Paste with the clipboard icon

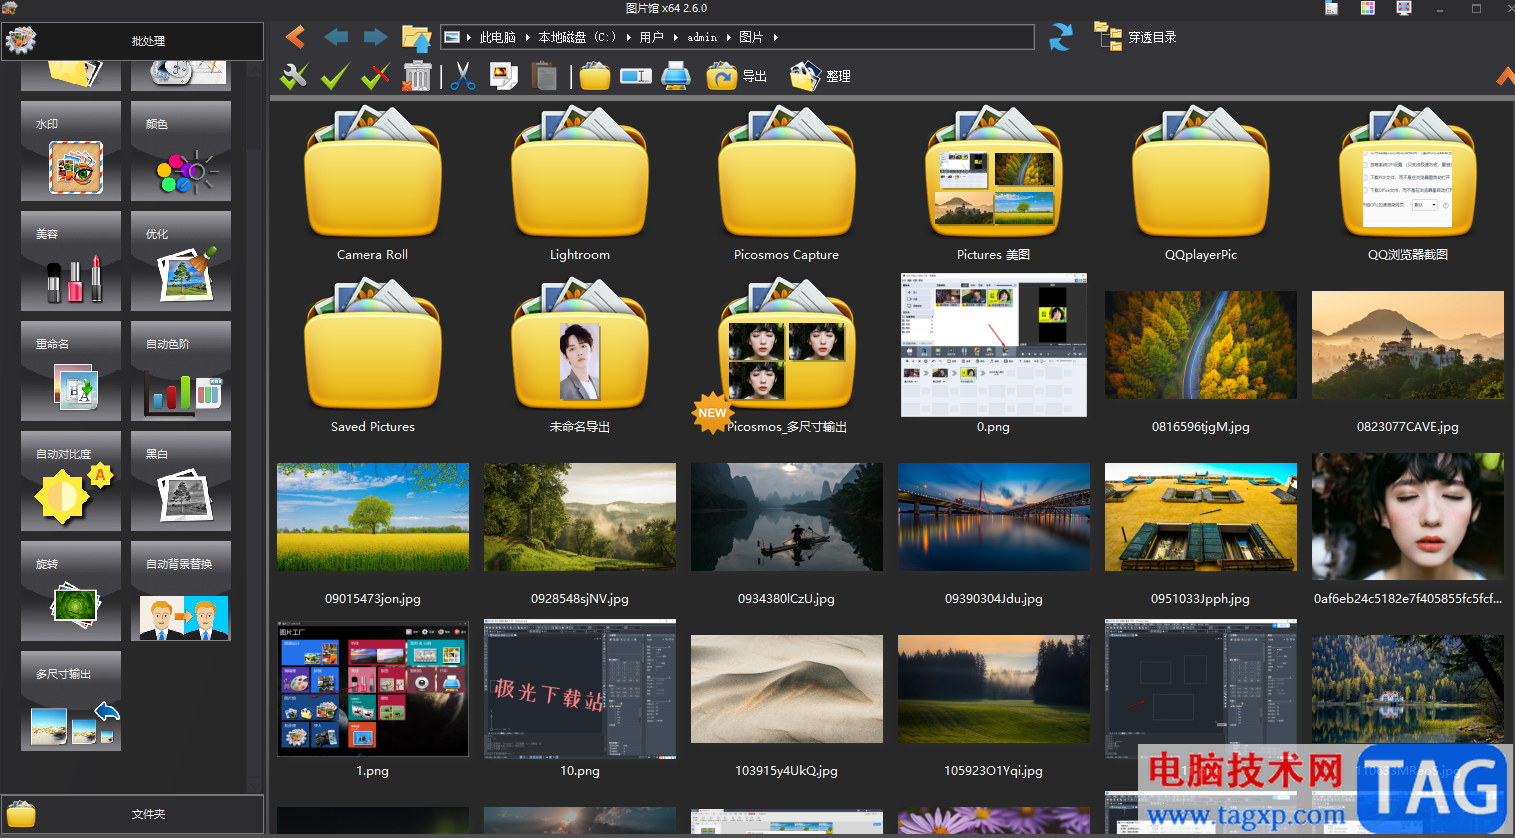coord(544,76)
